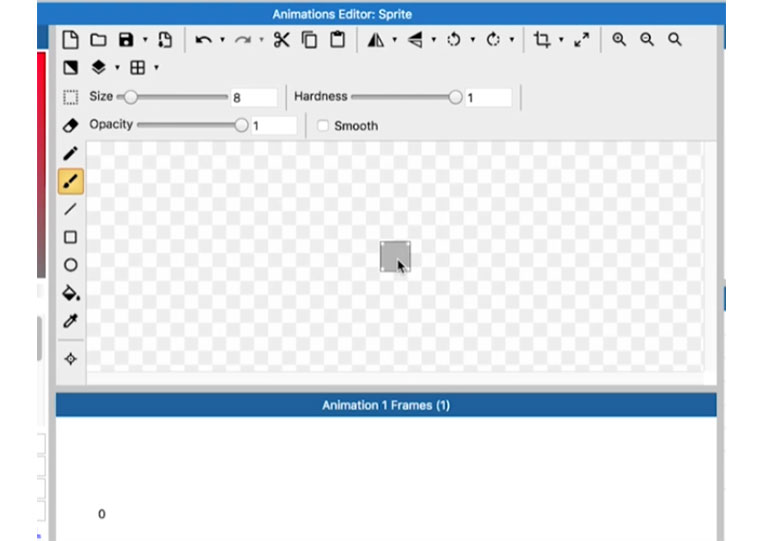Click the black and white diagonal square icon
The width and height of the screenshot is (763, 541).
click(71, 68)
